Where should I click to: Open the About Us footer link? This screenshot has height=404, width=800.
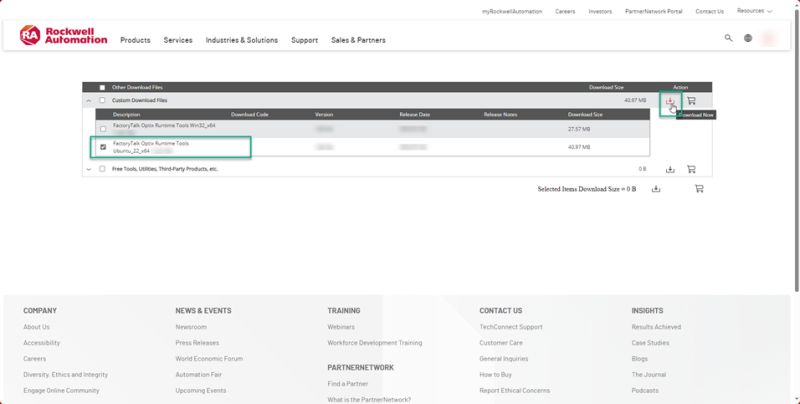pos(36,327)
